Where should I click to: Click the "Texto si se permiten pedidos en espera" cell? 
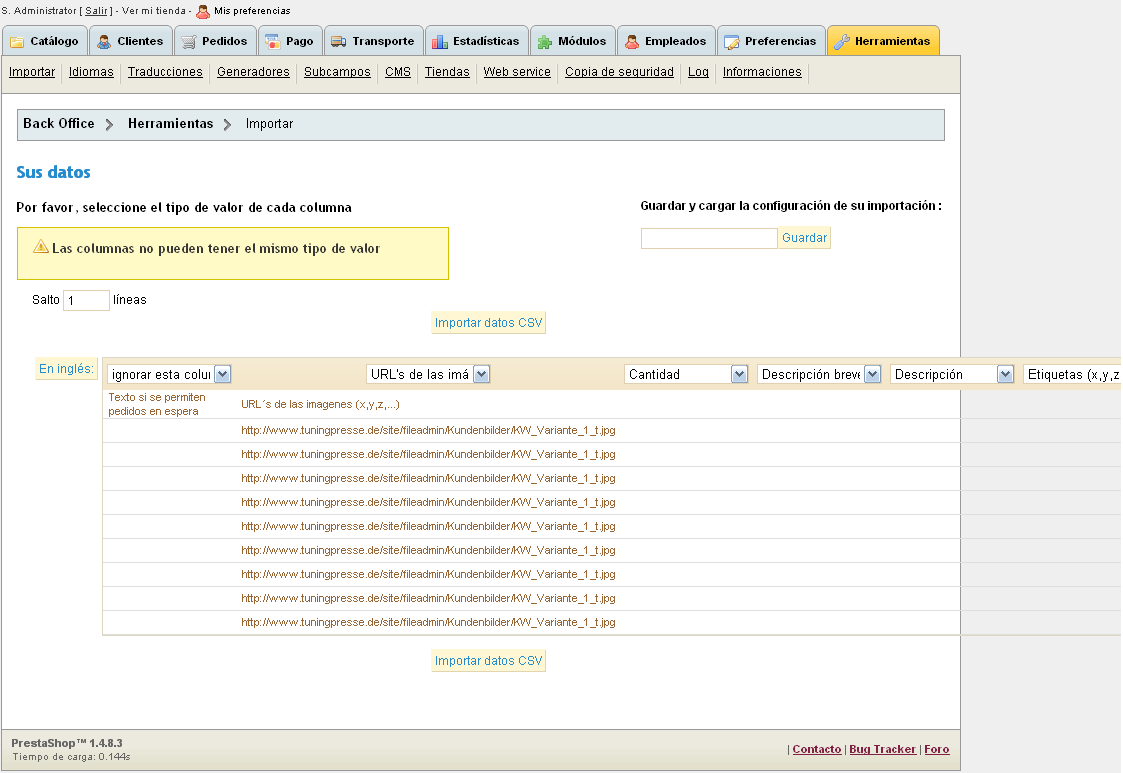157,404
